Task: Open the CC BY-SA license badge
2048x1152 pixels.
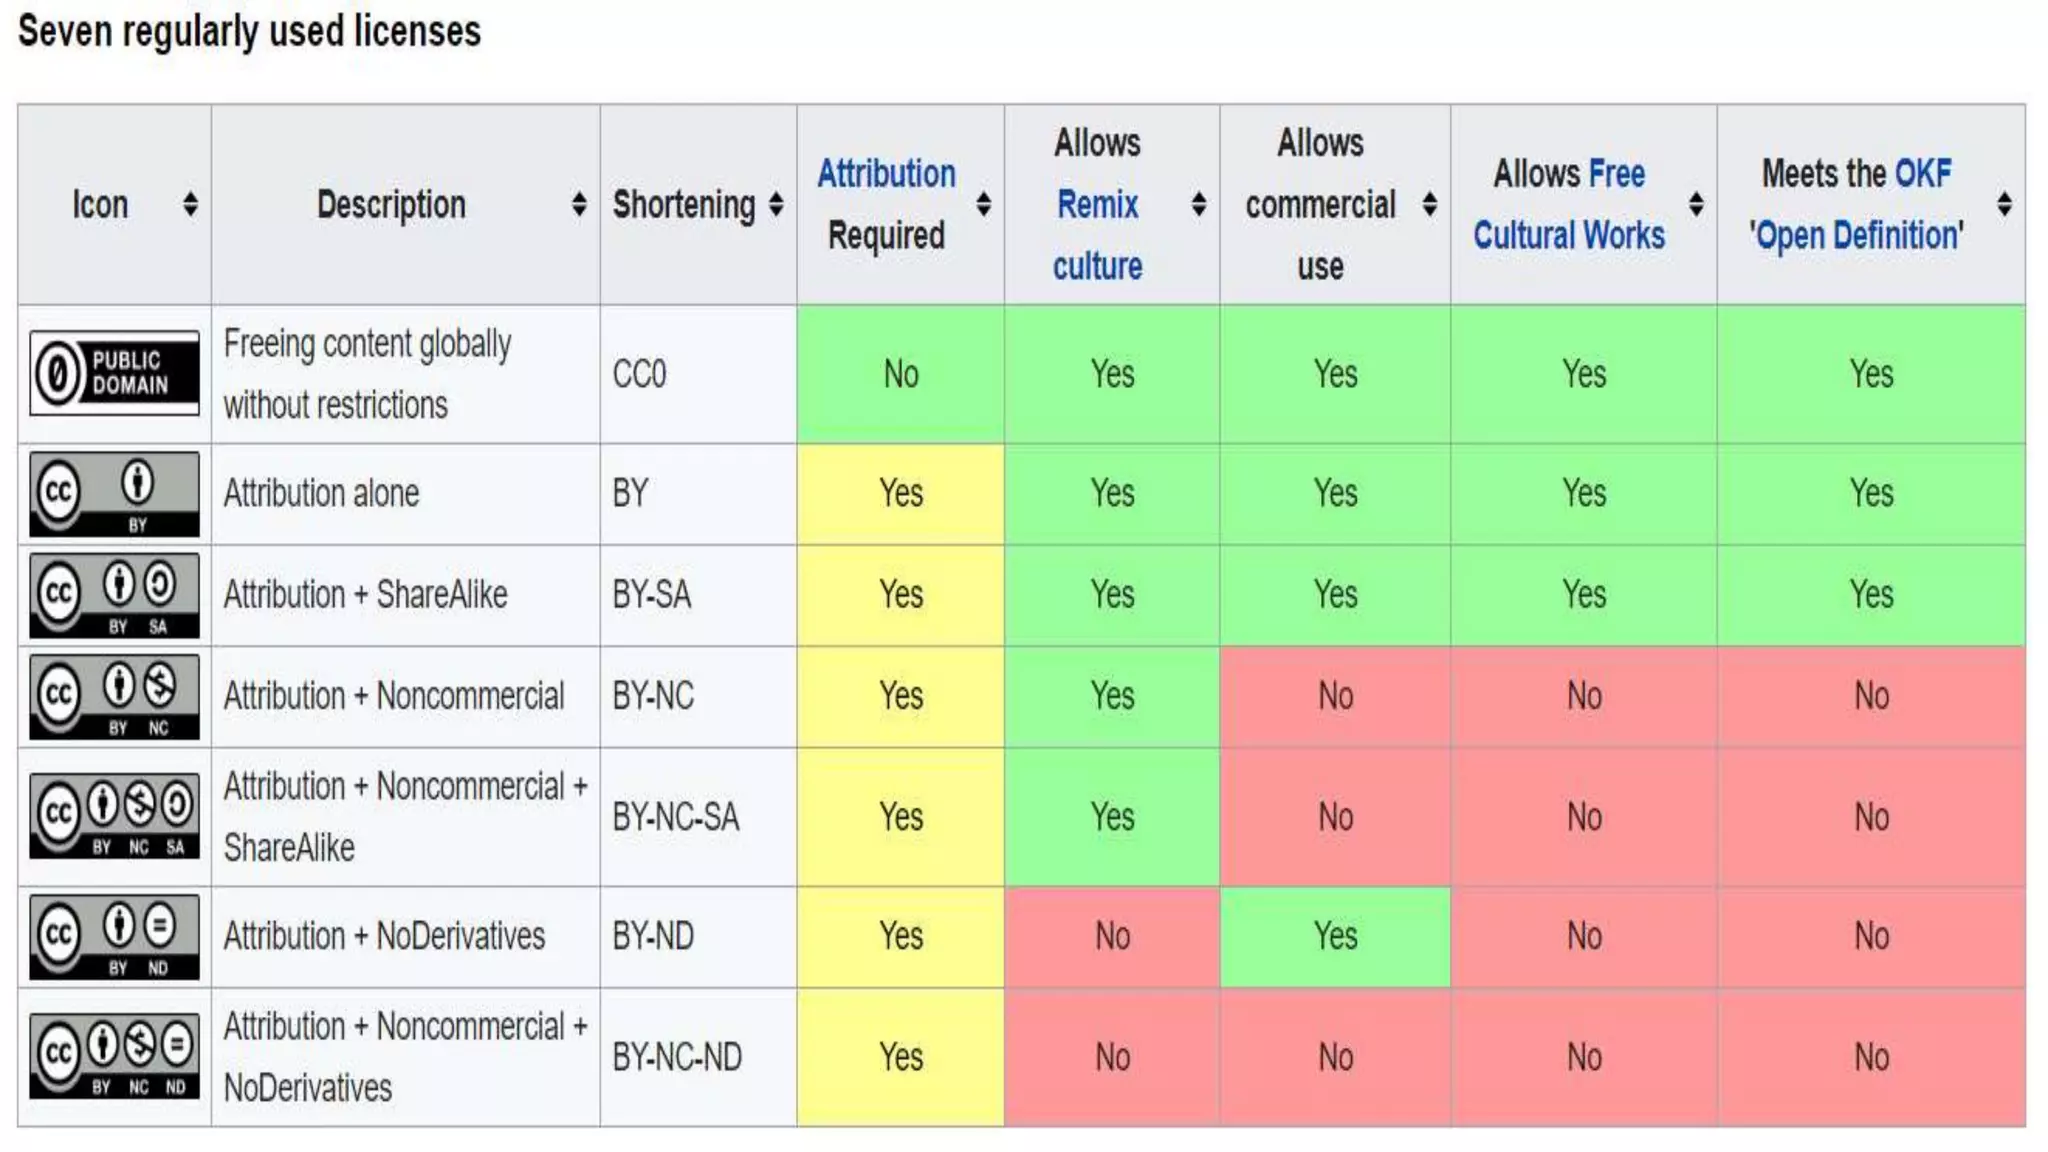Action: [x=114, y=595]
